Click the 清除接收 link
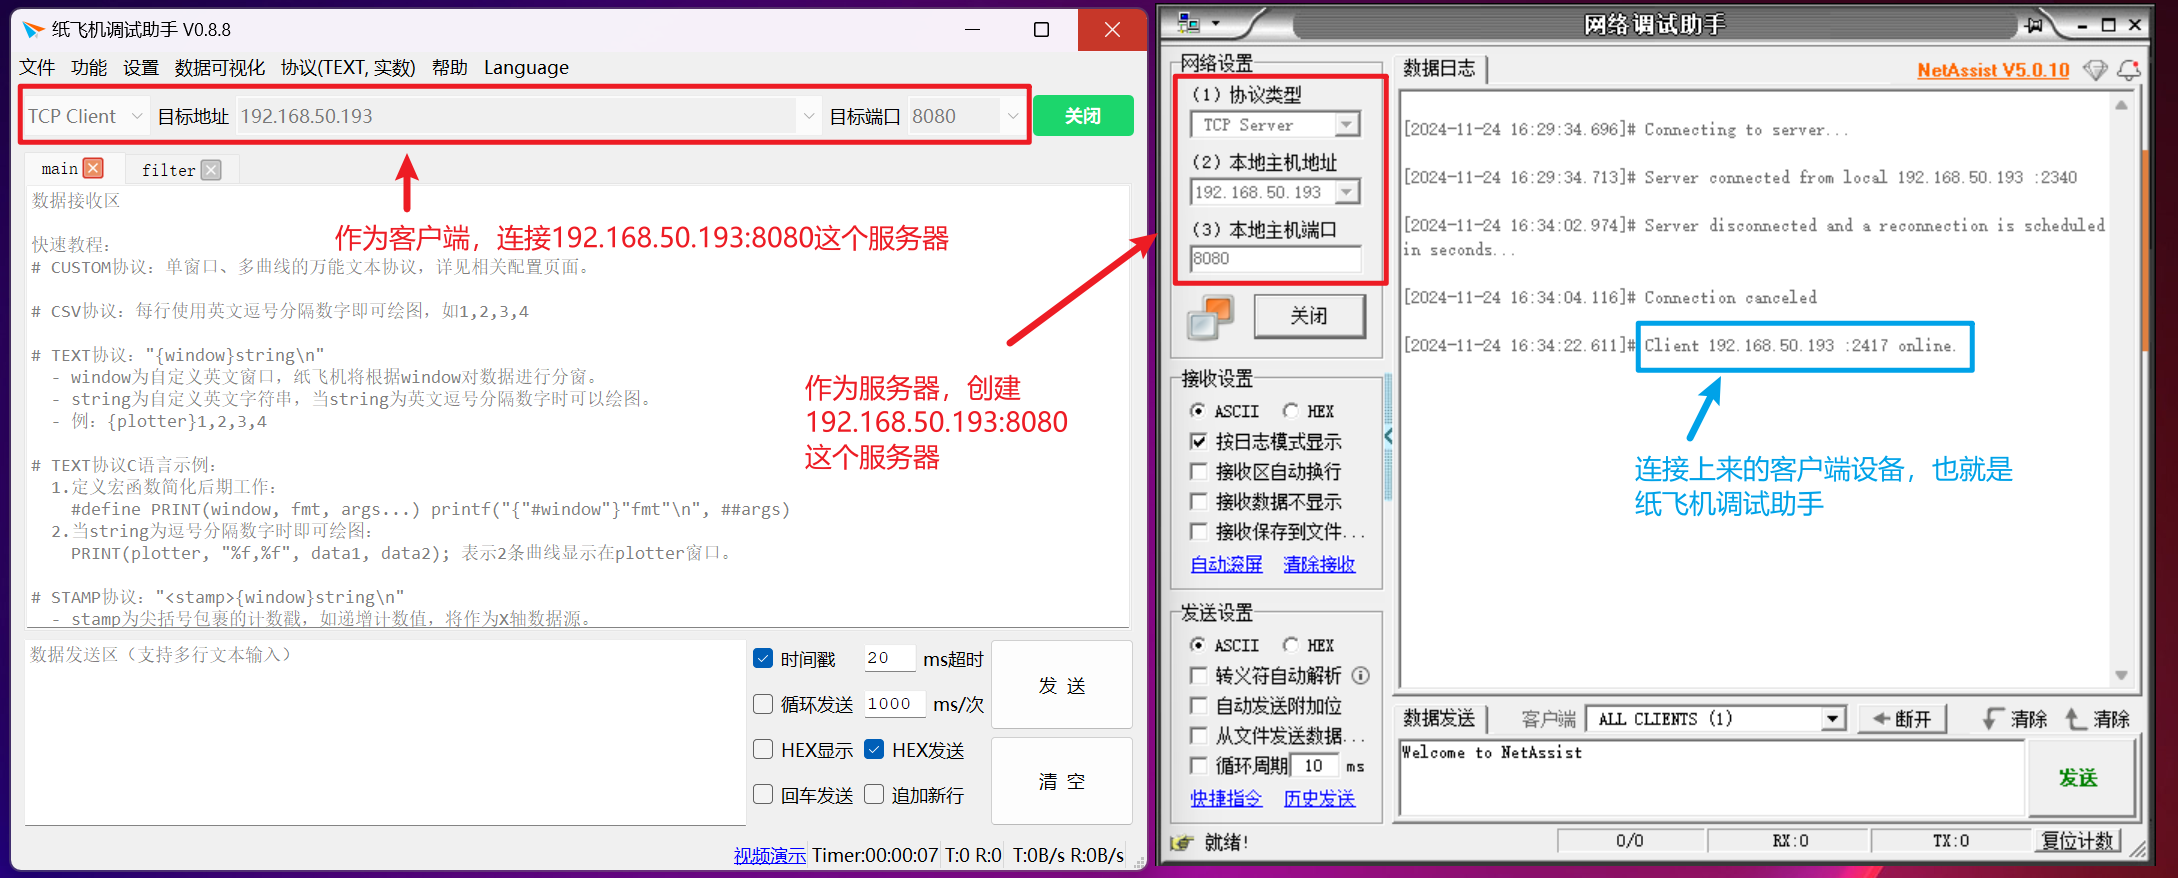The image size is (2178, 878). (1319, 564)
